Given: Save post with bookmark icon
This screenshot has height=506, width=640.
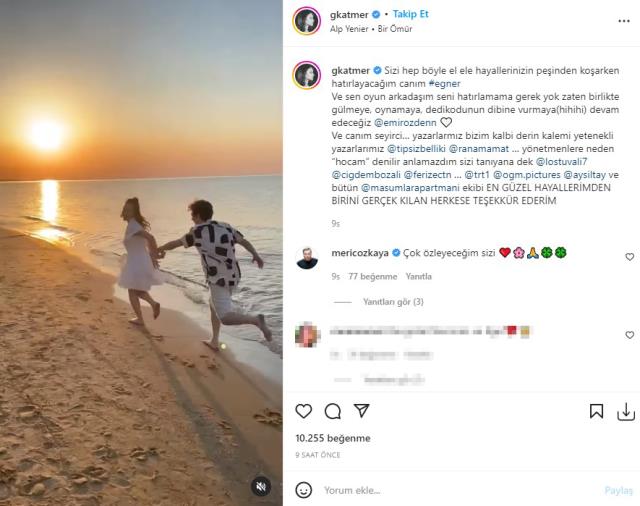Looking at the screenshot, I should pos(597,411).
